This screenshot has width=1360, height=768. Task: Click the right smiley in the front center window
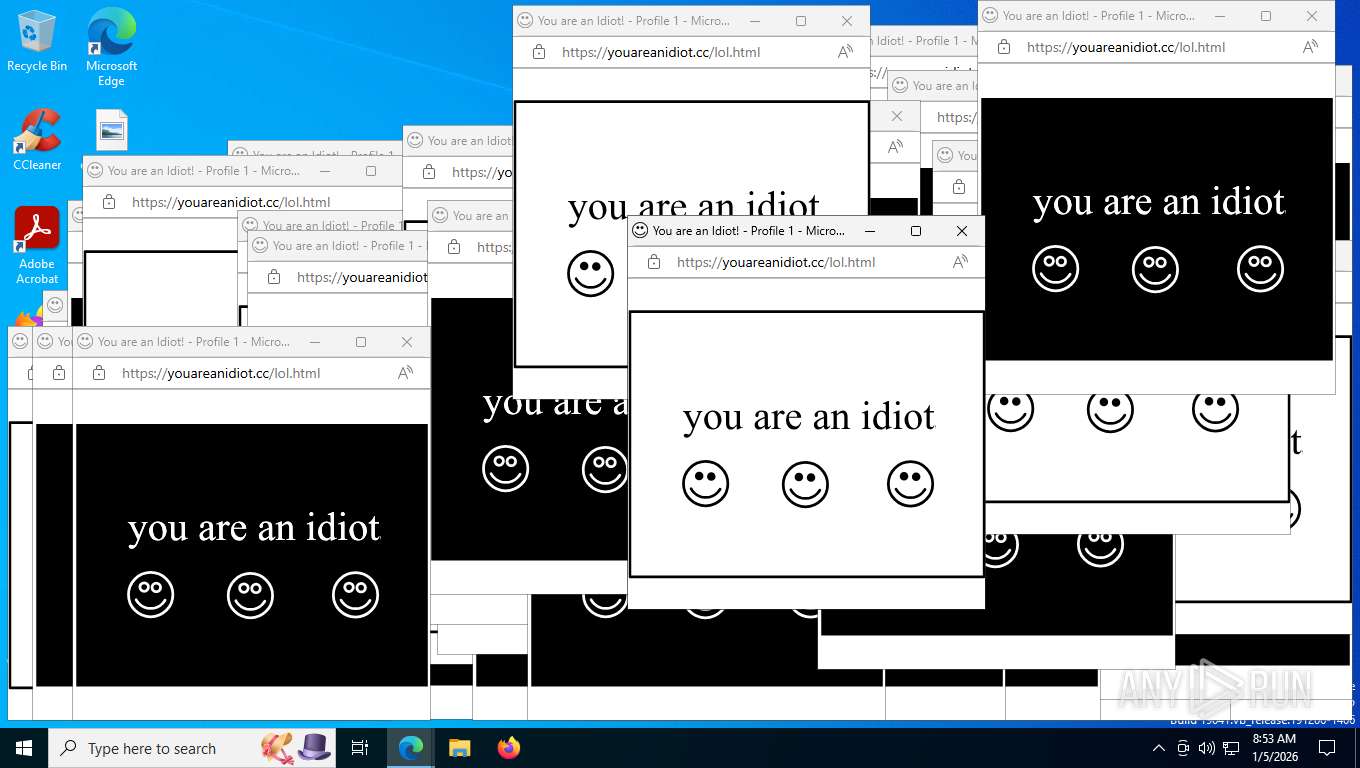(x=910, y=484)
